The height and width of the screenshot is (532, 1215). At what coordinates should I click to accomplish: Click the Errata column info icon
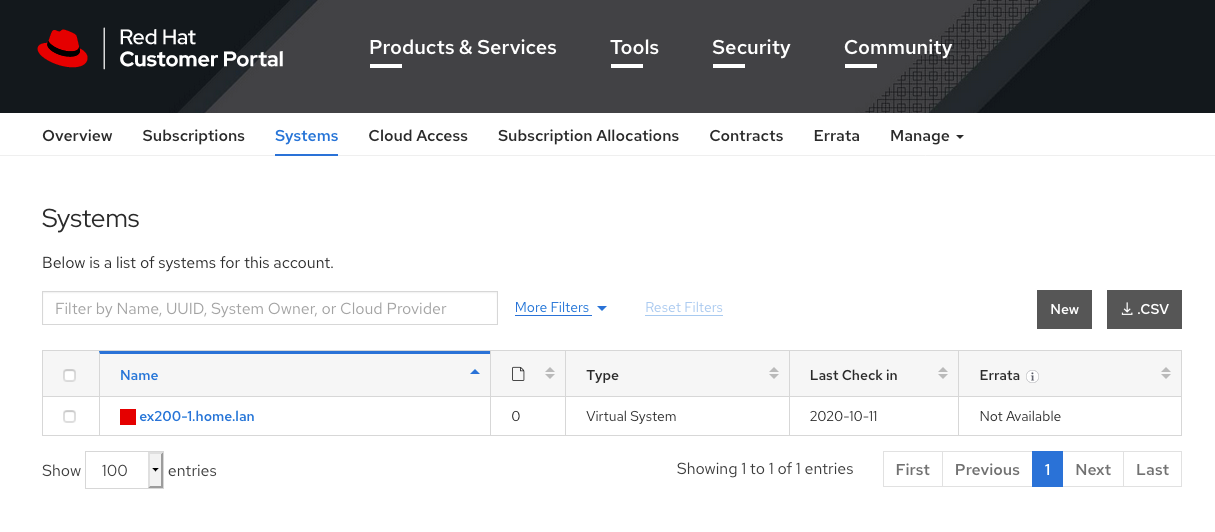(x=1033, y=377)
